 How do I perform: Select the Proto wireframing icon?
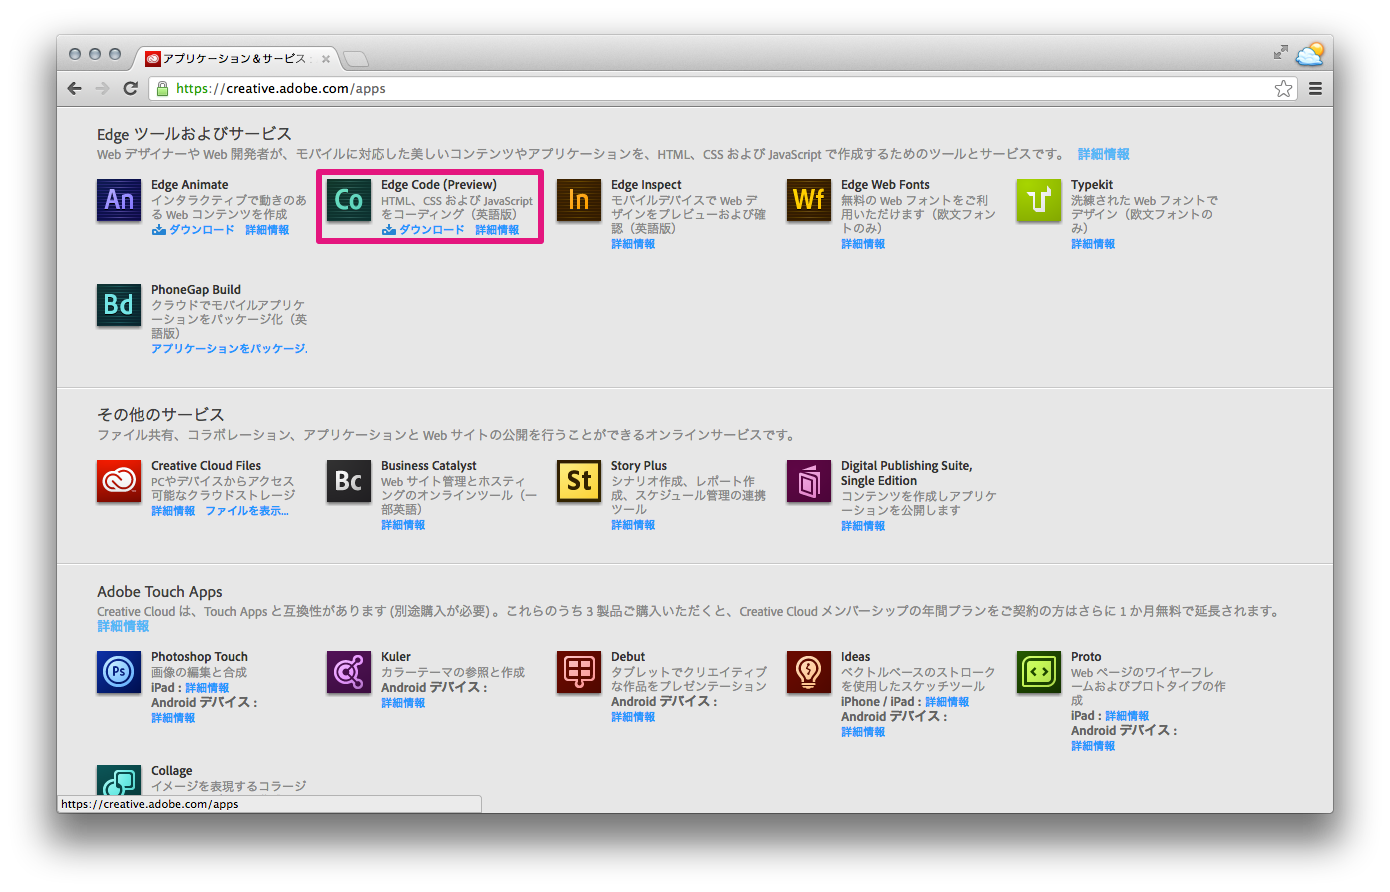tap(1038, 672)
